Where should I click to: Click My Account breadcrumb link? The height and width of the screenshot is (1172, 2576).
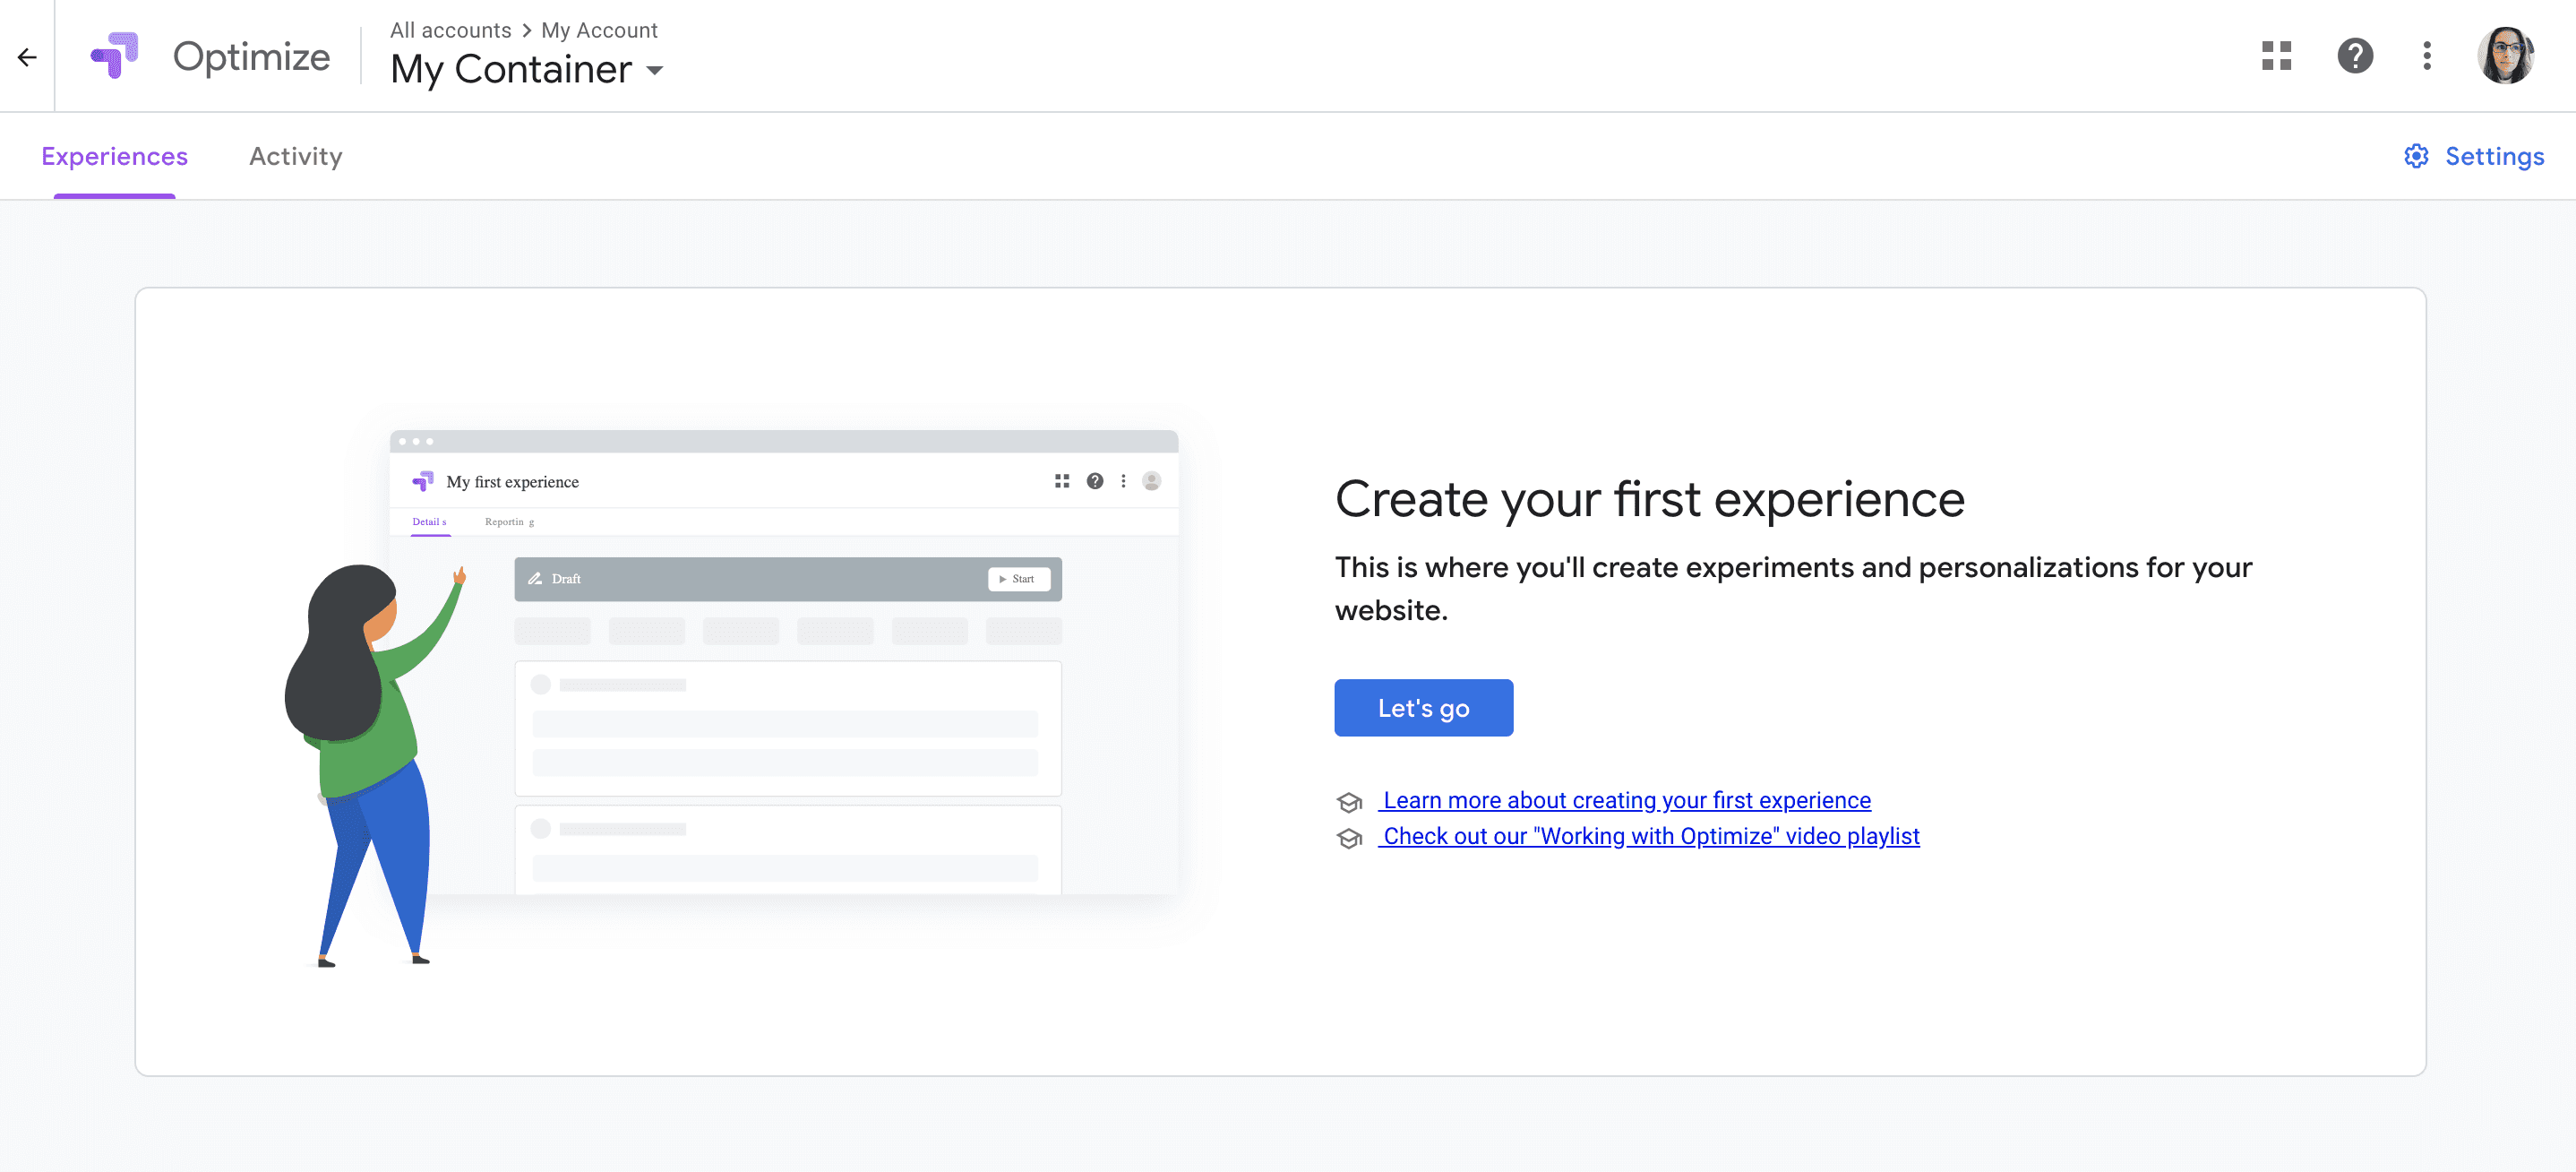(x=599, y=30)
